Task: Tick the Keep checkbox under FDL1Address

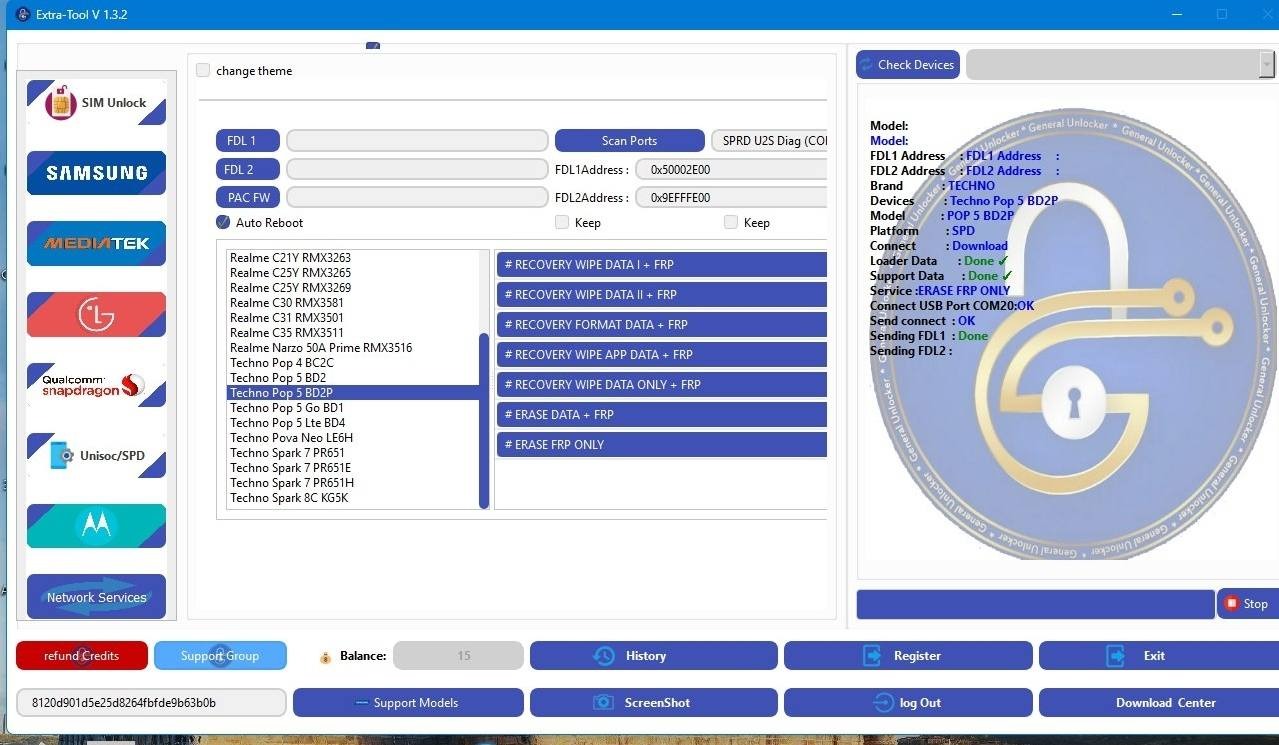Action: point(562,222)
